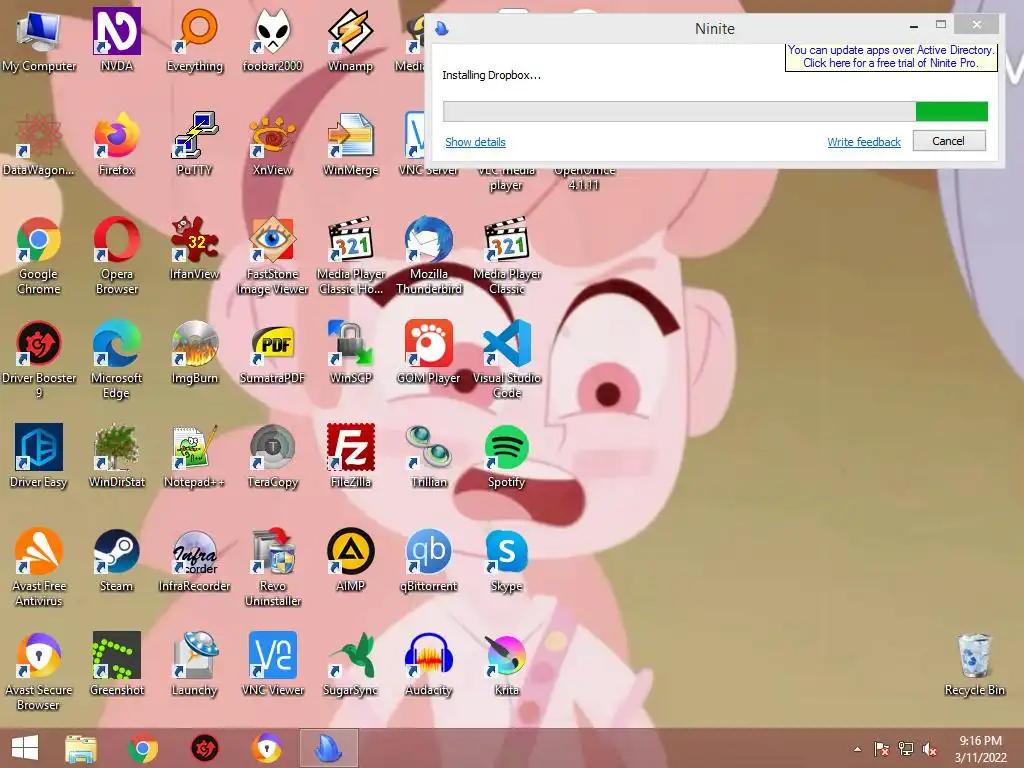
Task: Select the DataWagon desktop shortcut
Action: [39, 144]
